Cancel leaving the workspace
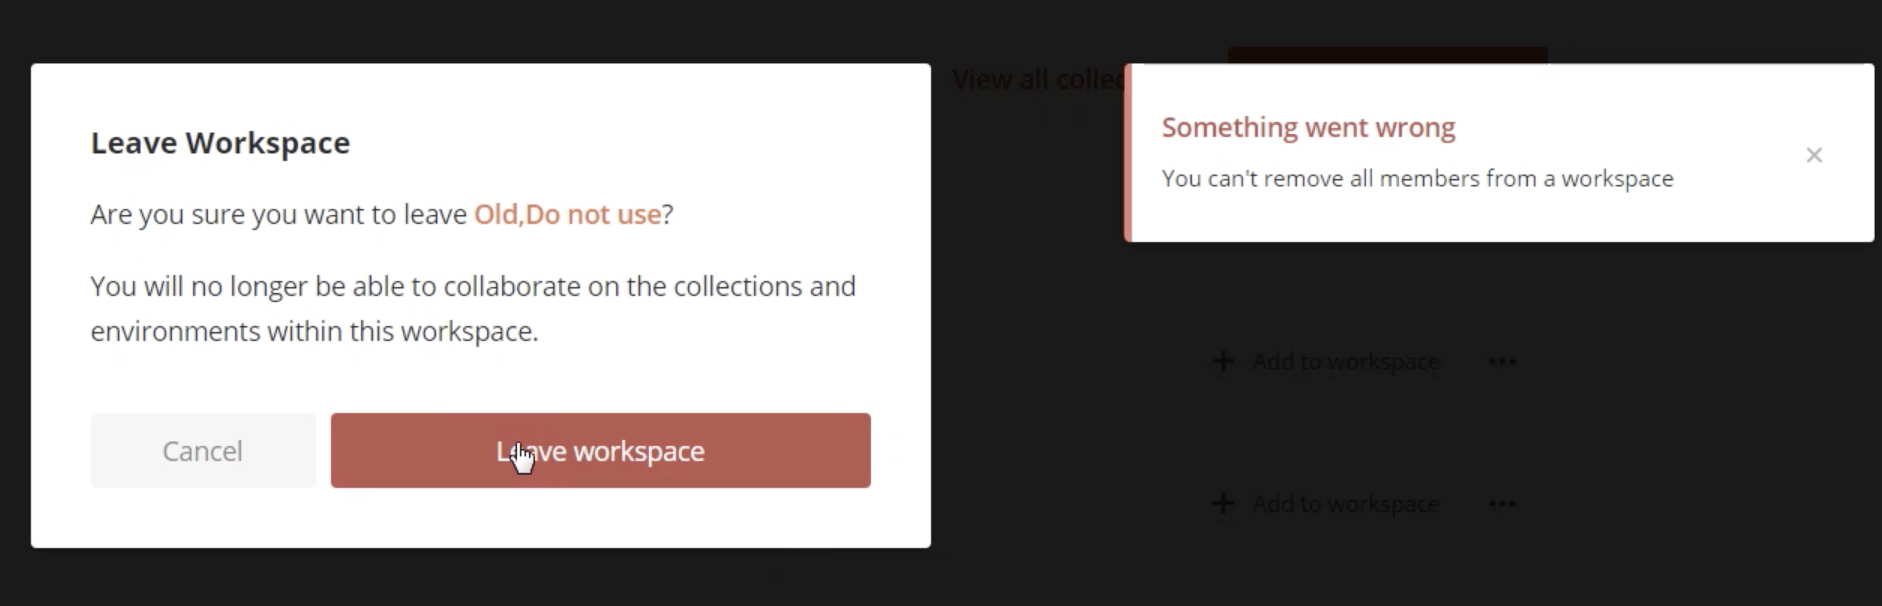Screen dimensions: 1882x606 (x=202, y=450)
